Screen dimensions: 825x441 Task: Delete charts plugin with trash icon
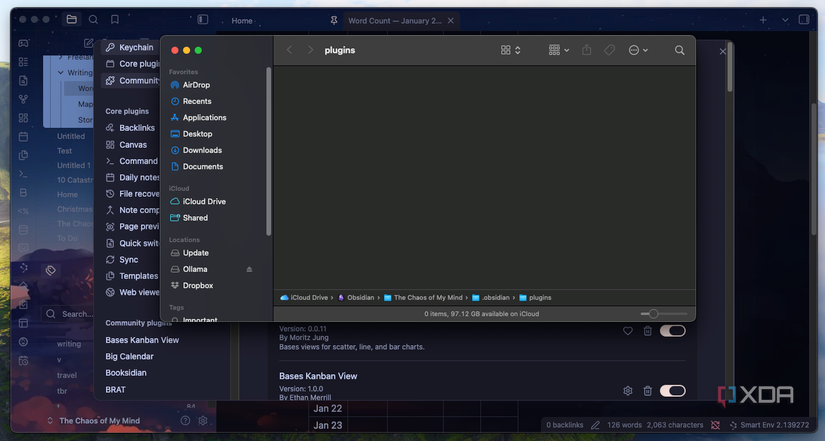[x=648, y=331]
